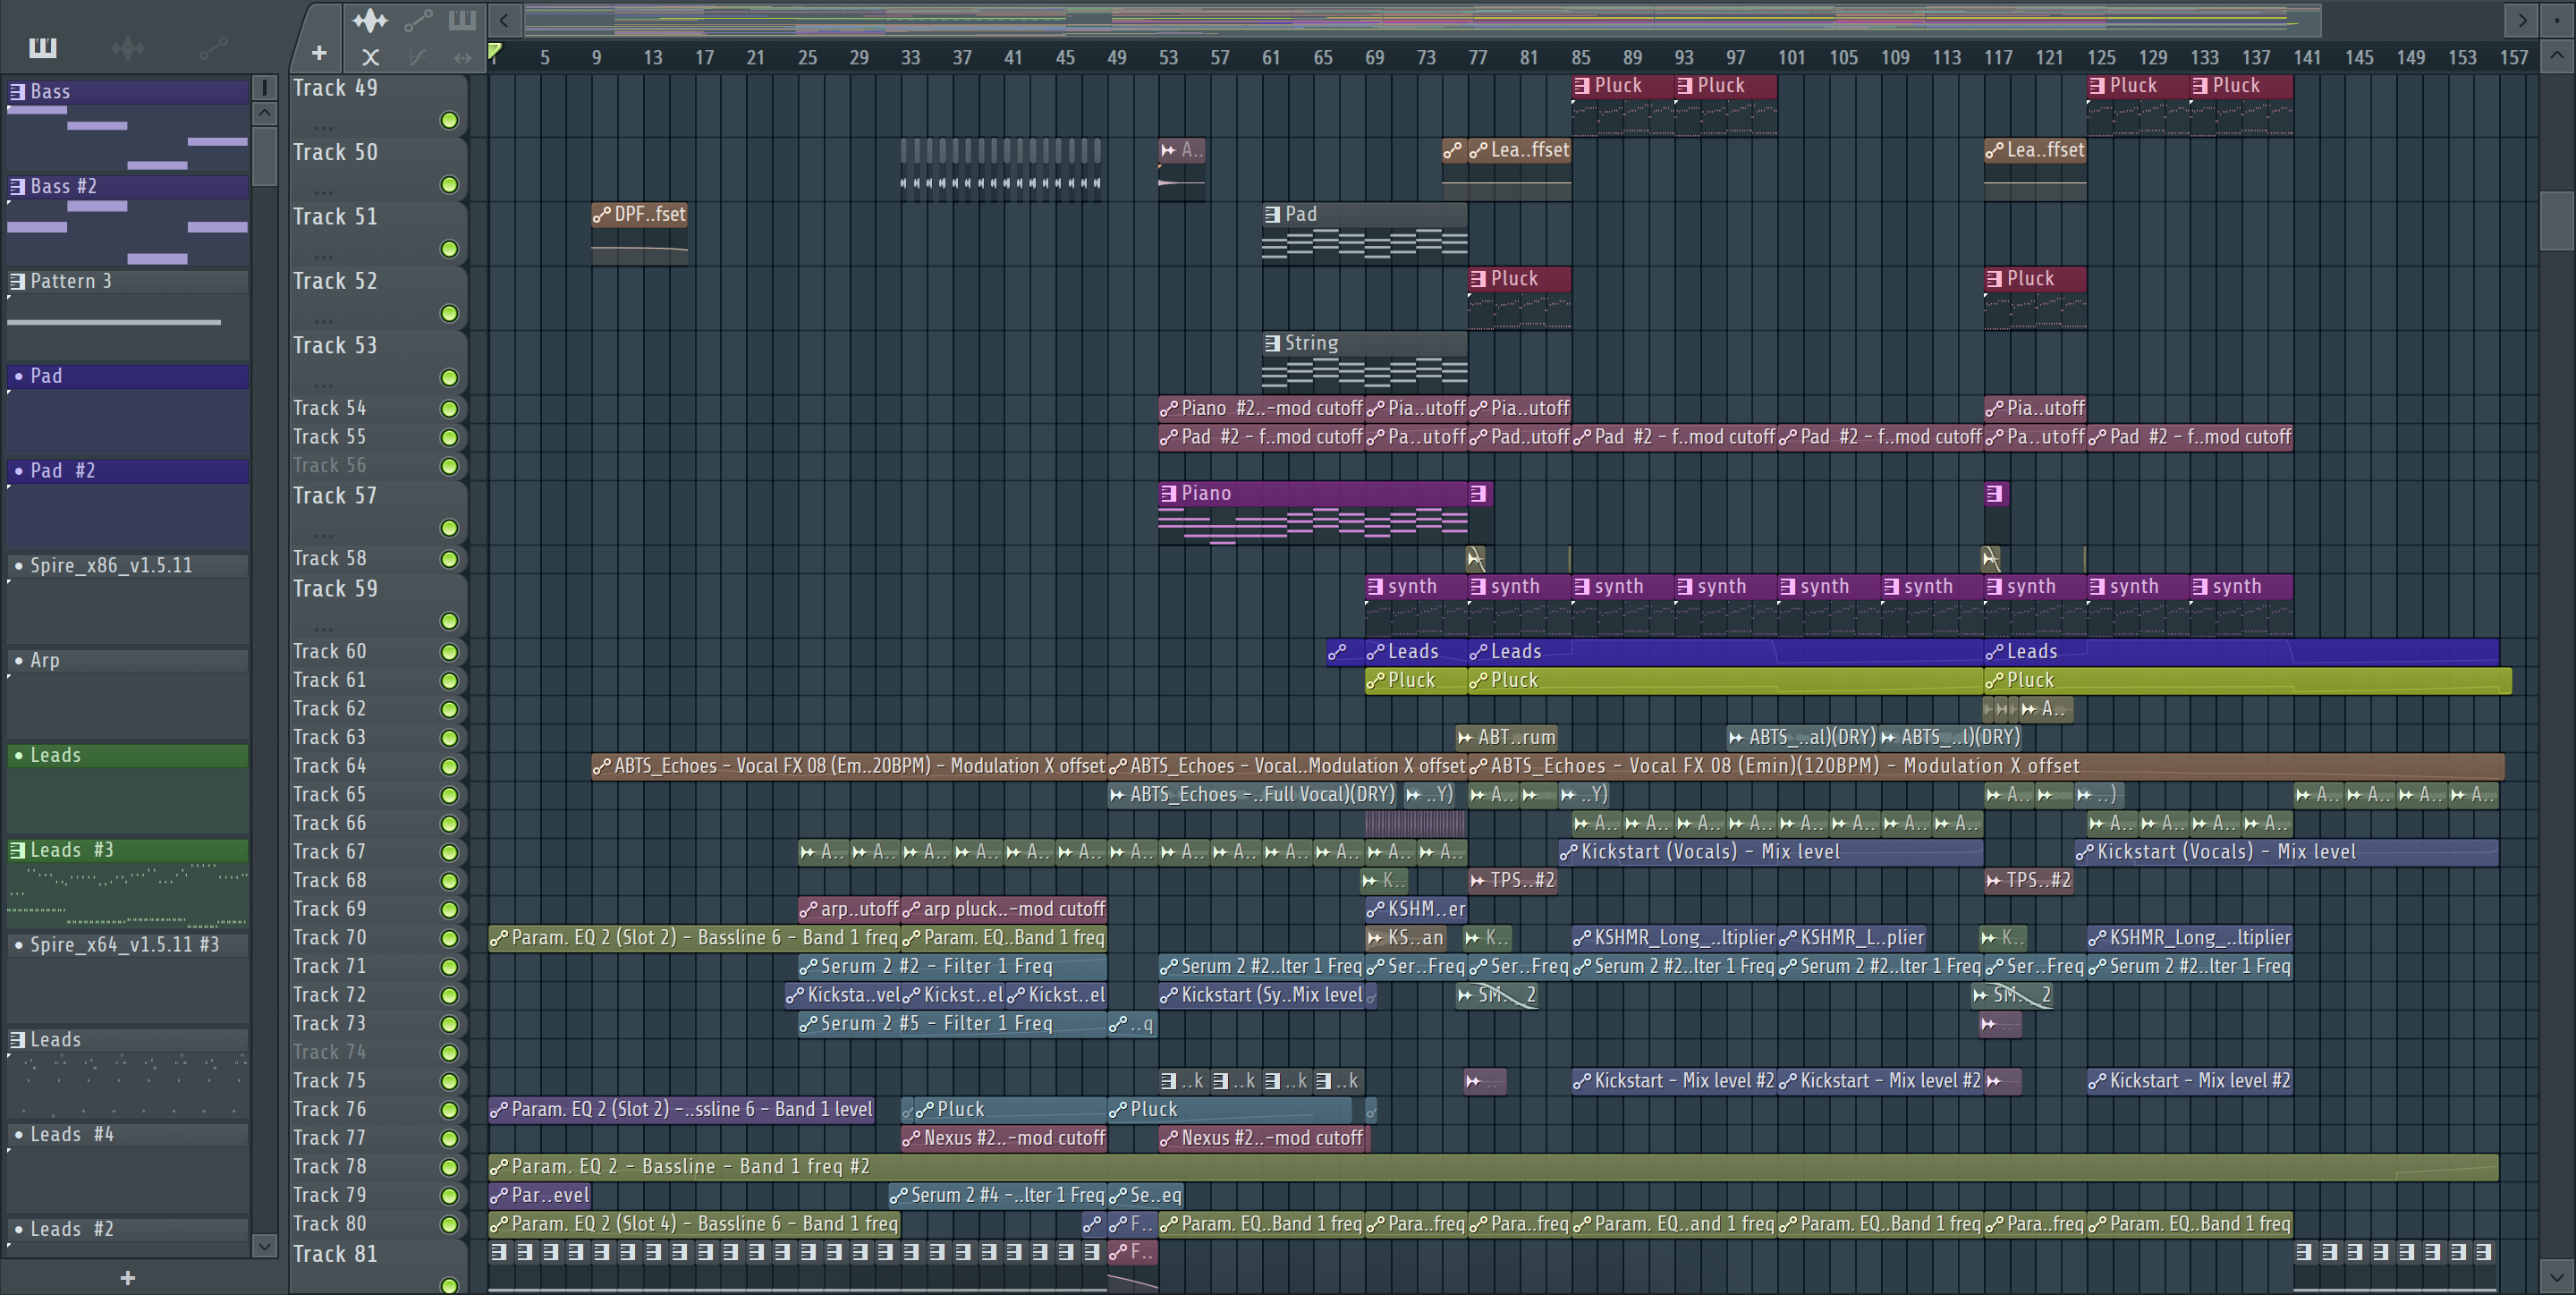Click the picker list scroll down arrow
Screen dimensions: 2576x1295
264,1245
